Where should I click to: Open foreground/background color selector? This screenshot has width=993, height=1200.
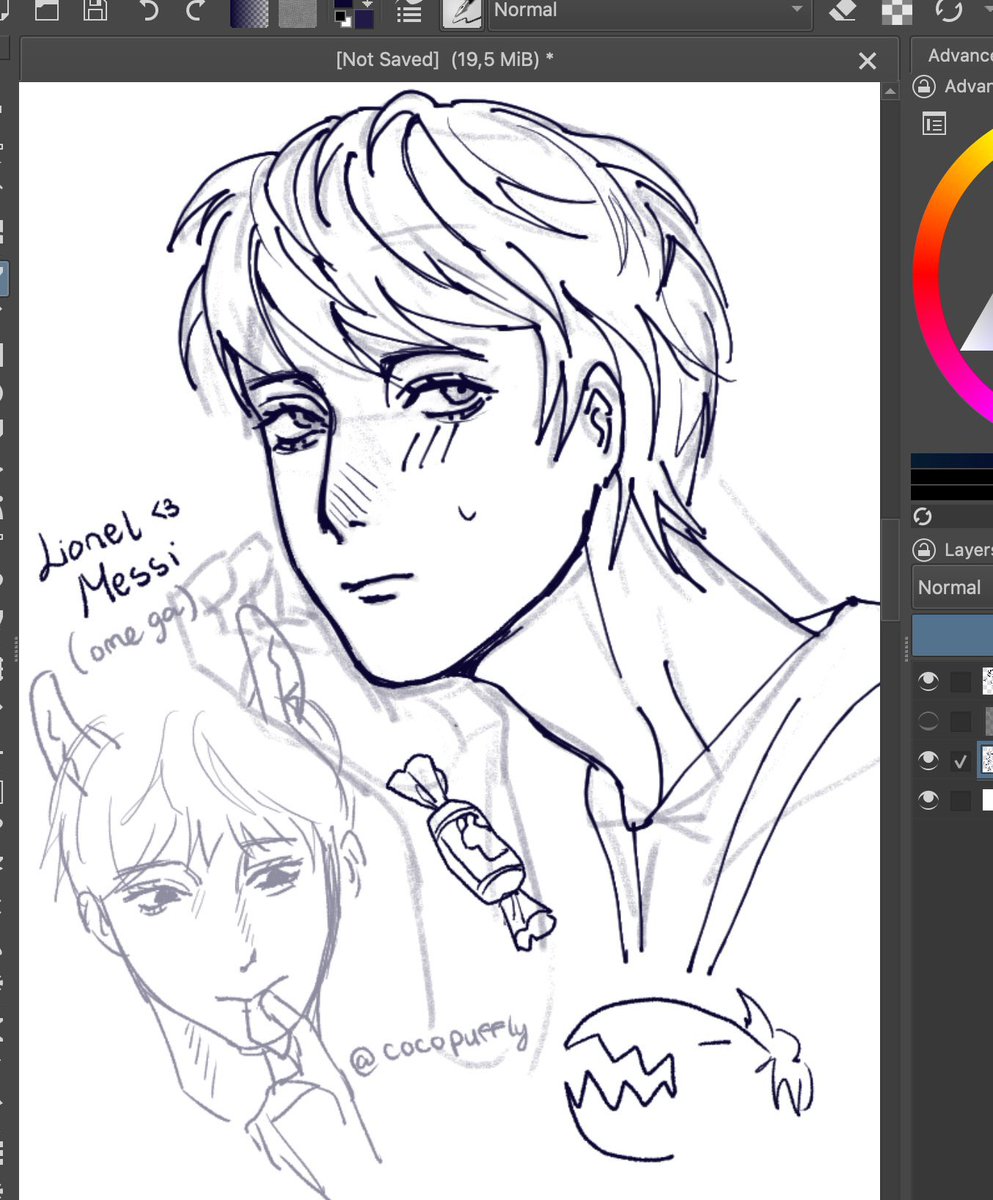[x=354, y=13]
